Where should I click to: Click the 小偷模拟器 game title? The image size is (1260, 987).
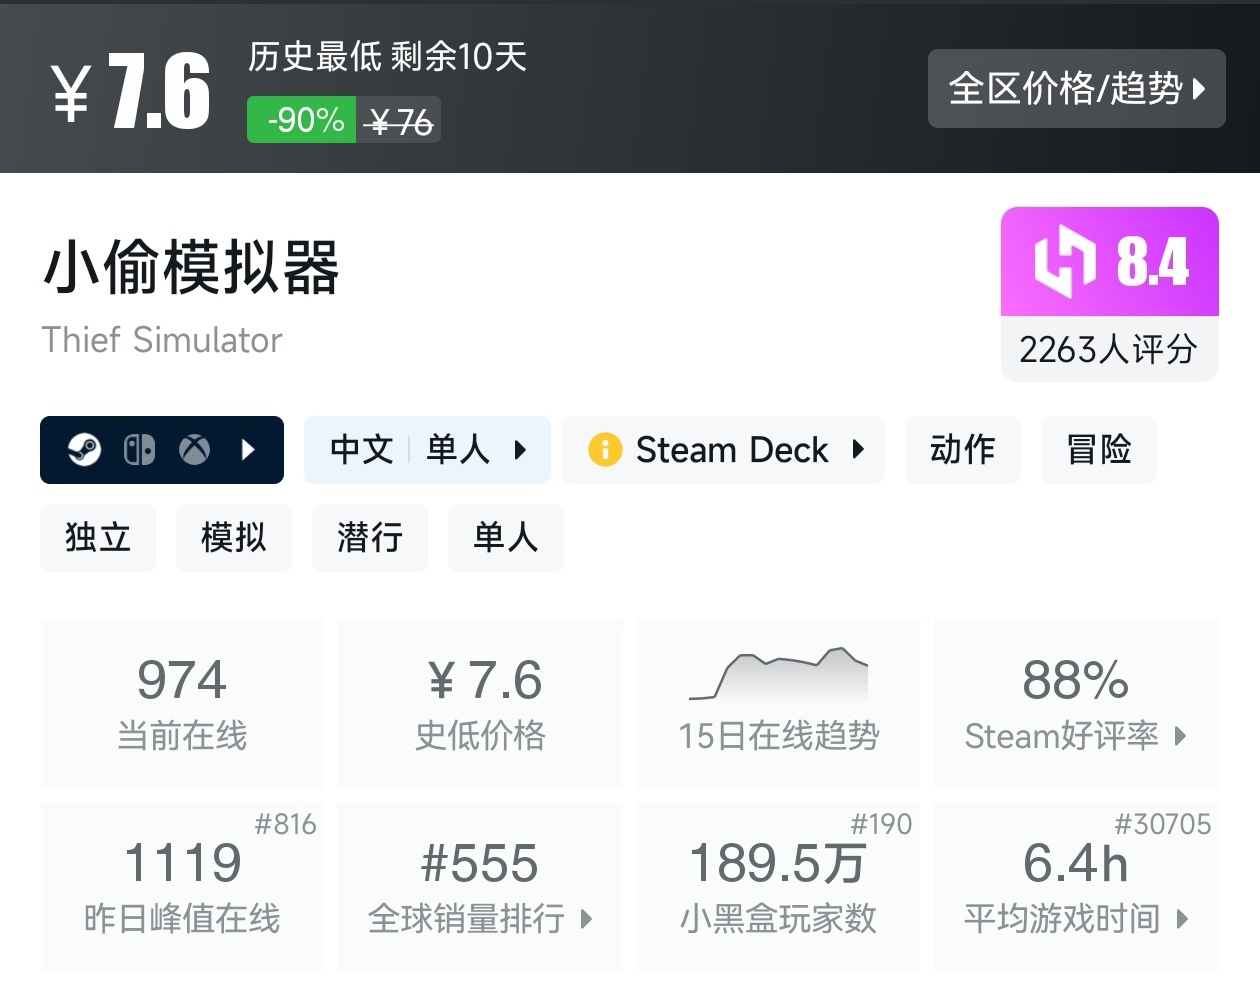coord(192,268)
